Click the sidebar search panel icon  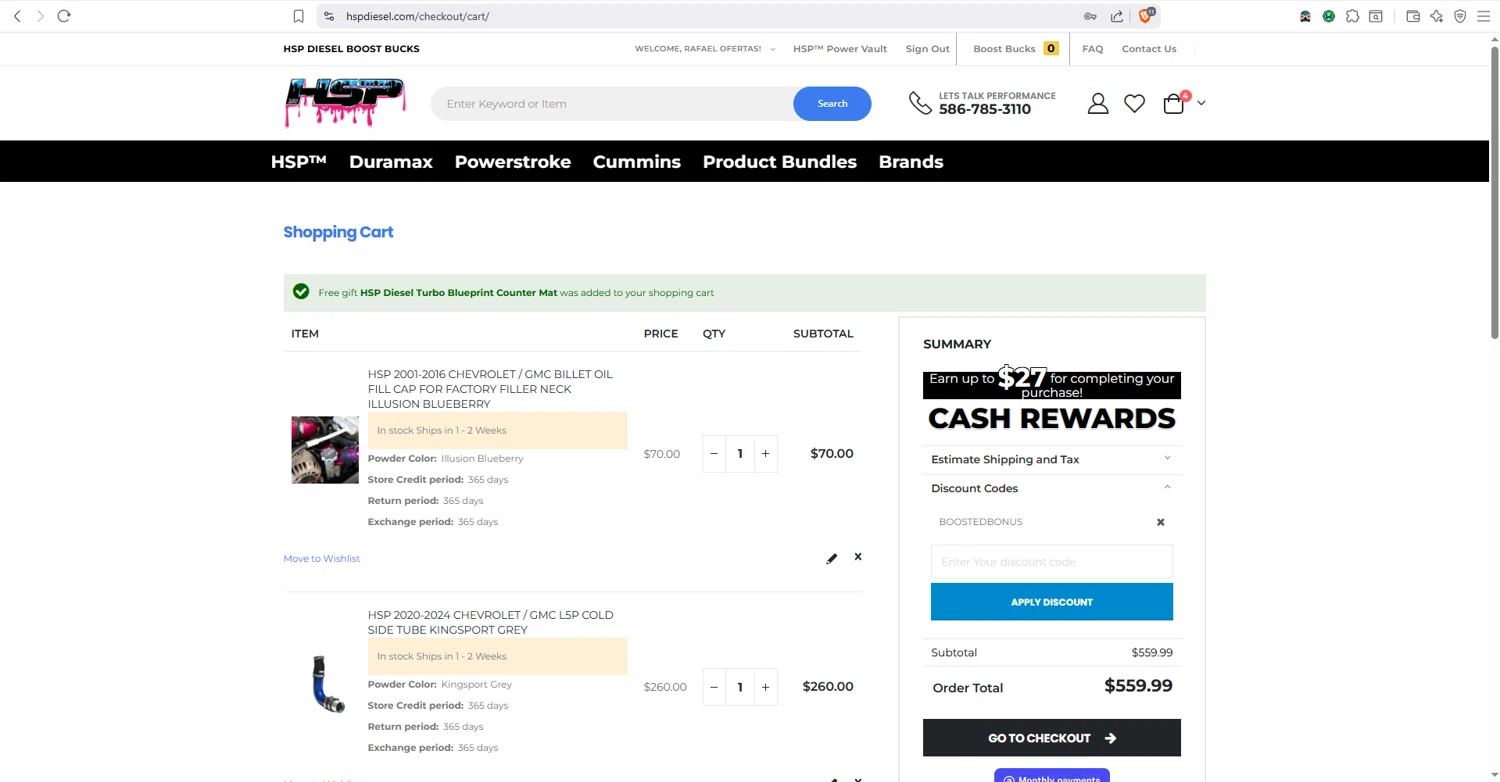(x=1376, y=16)
